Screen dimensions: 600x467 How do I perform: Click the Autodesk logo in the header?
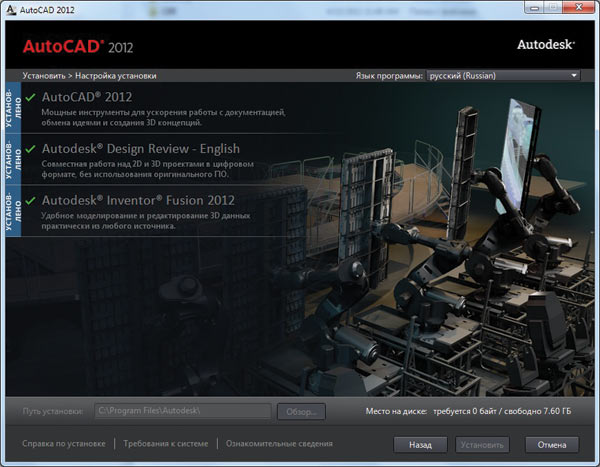point(546,45)
